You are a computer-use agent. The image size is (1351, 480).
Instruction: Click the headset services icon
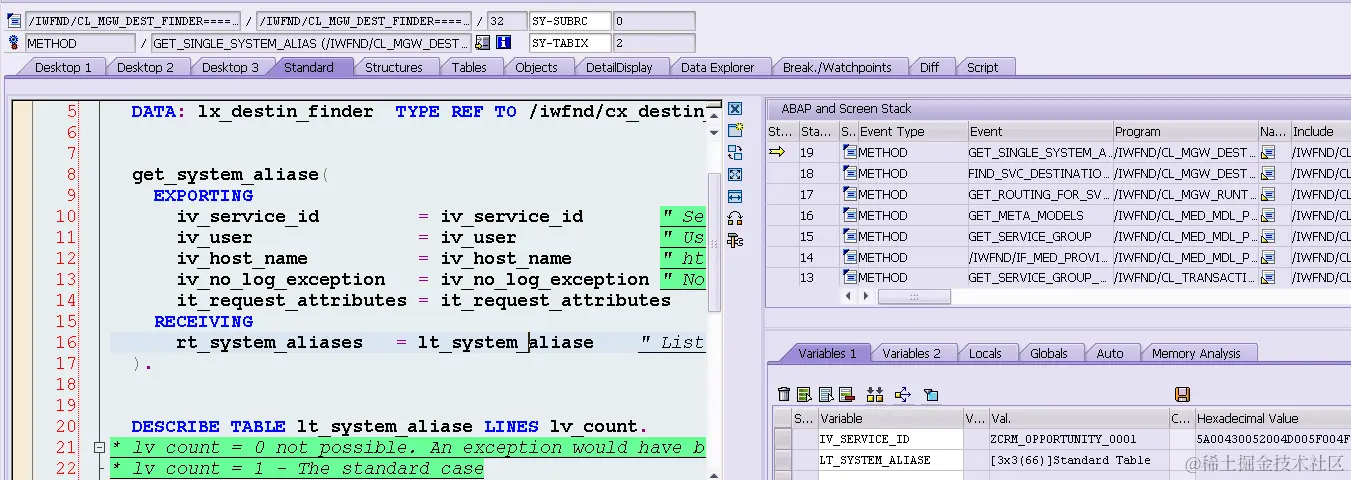pos(735,219)
